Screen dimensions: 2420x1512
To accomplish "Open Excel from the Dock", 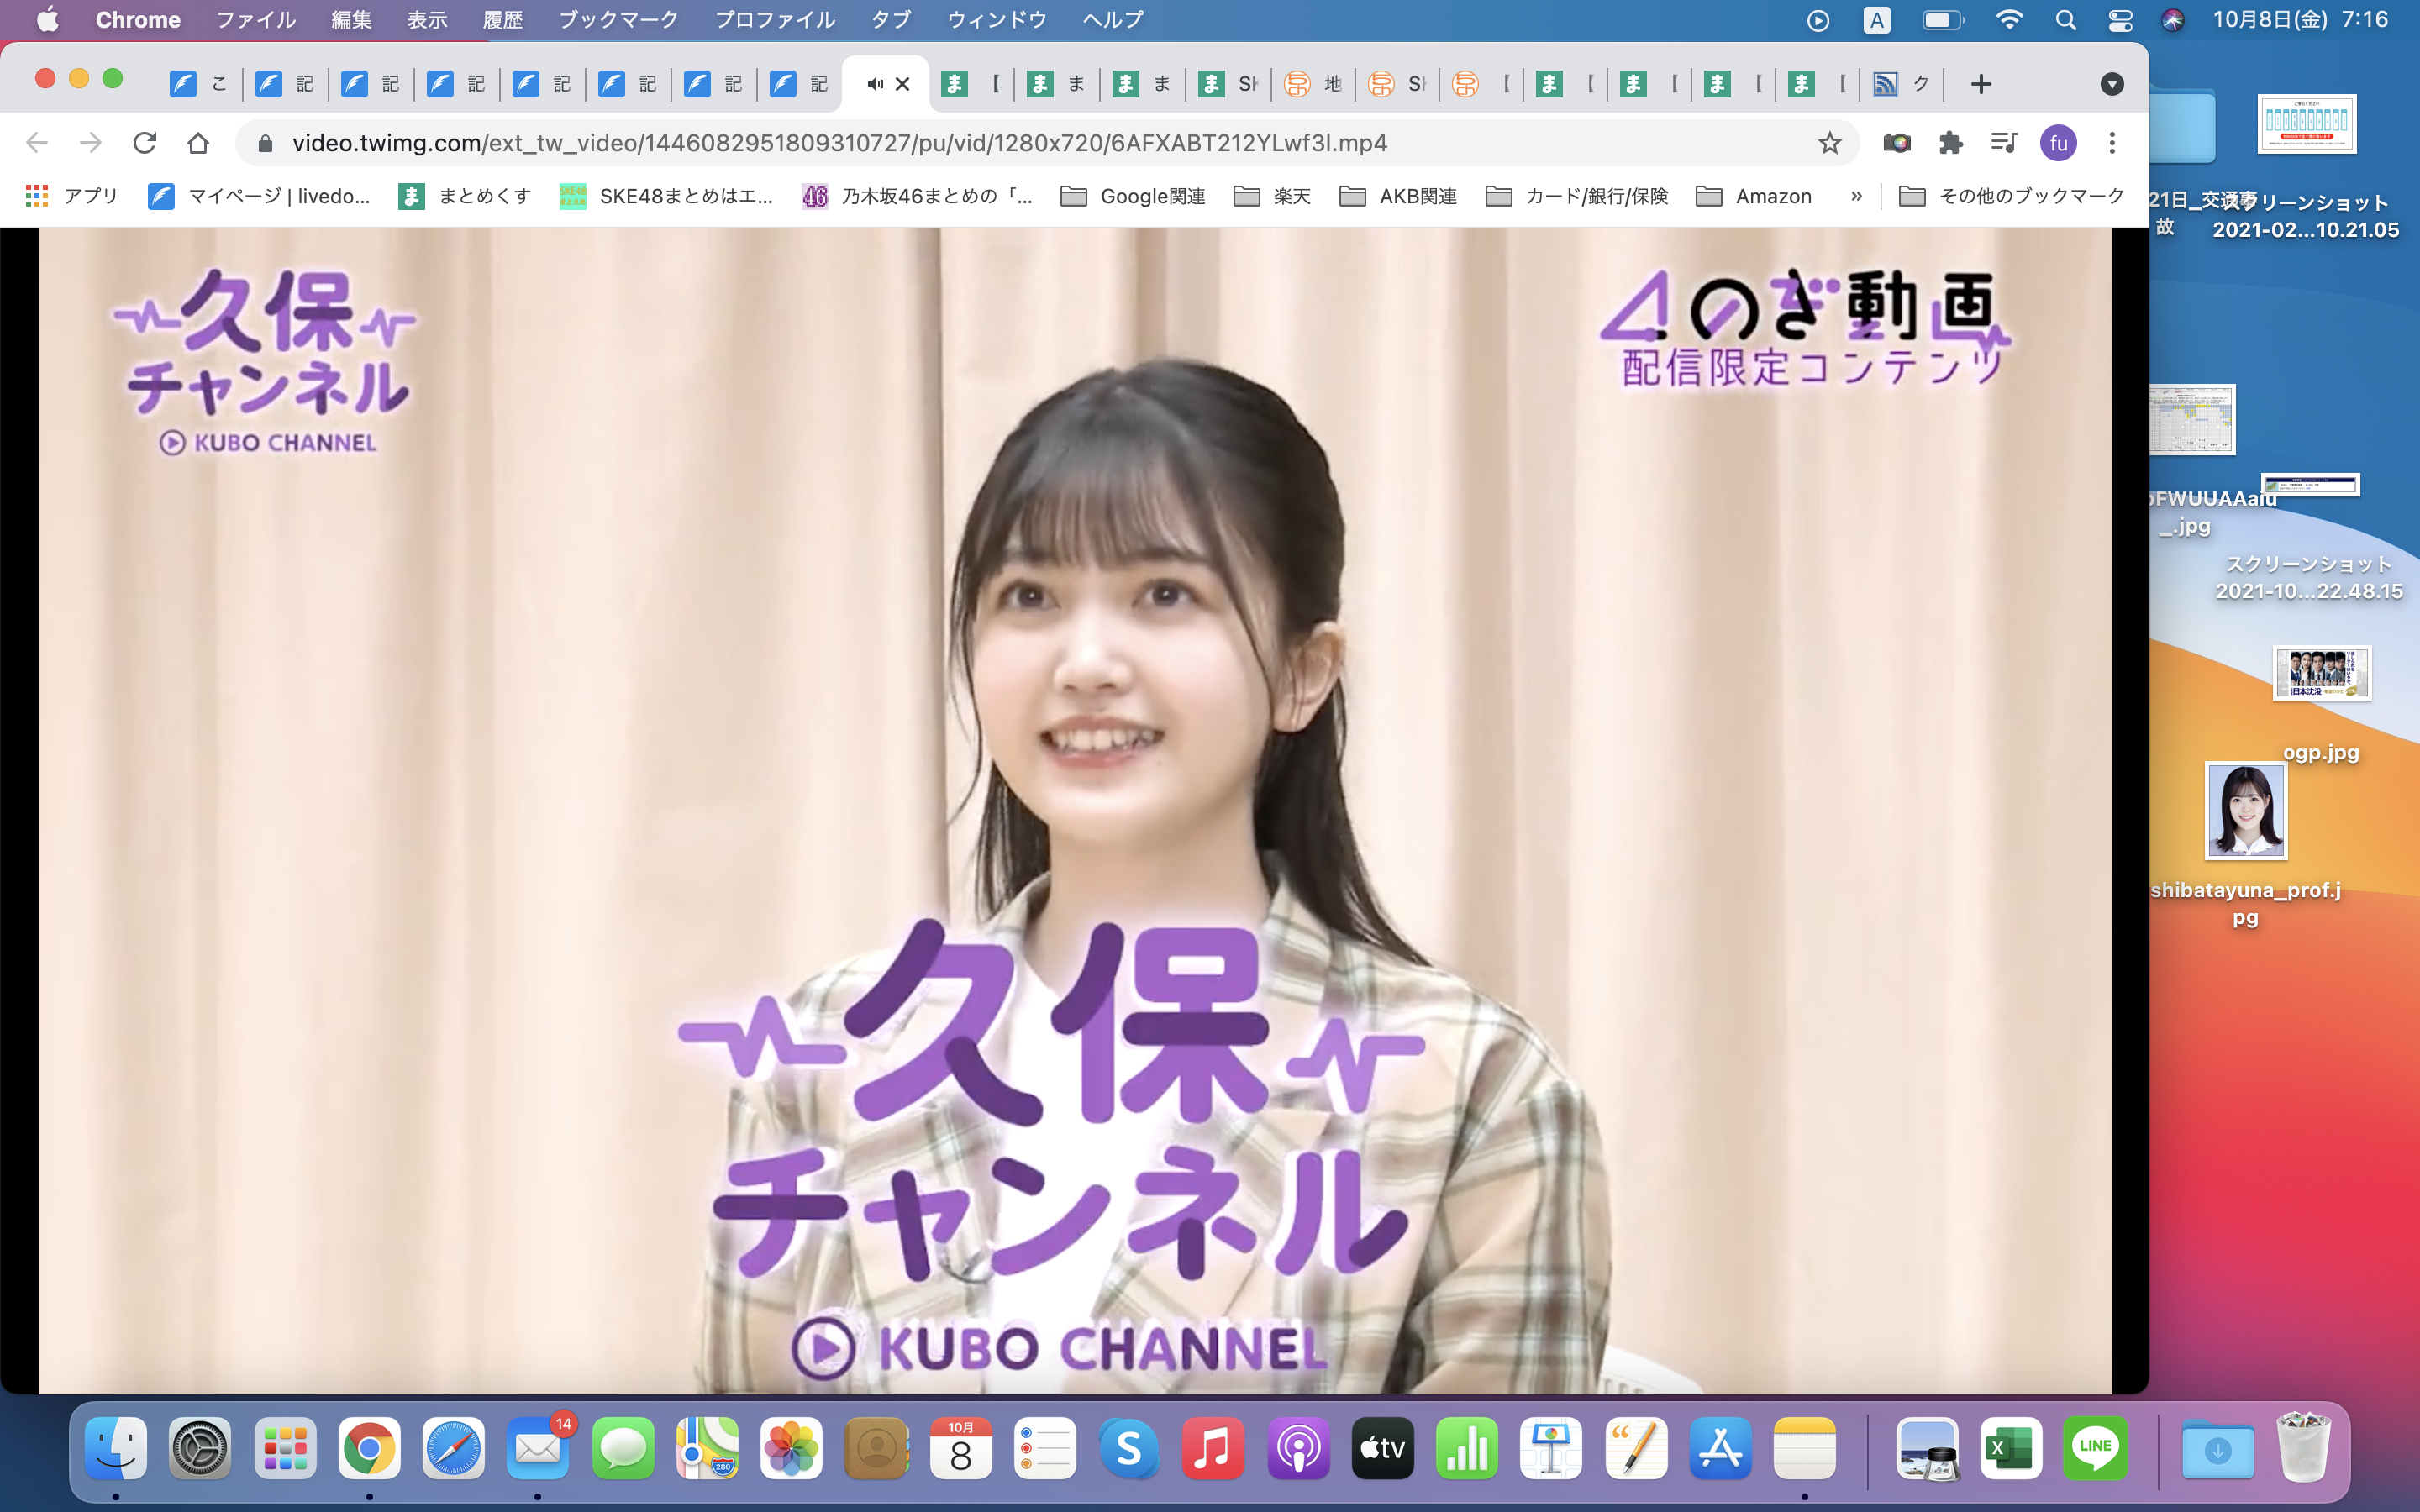I will (x=2011, y=1448).
